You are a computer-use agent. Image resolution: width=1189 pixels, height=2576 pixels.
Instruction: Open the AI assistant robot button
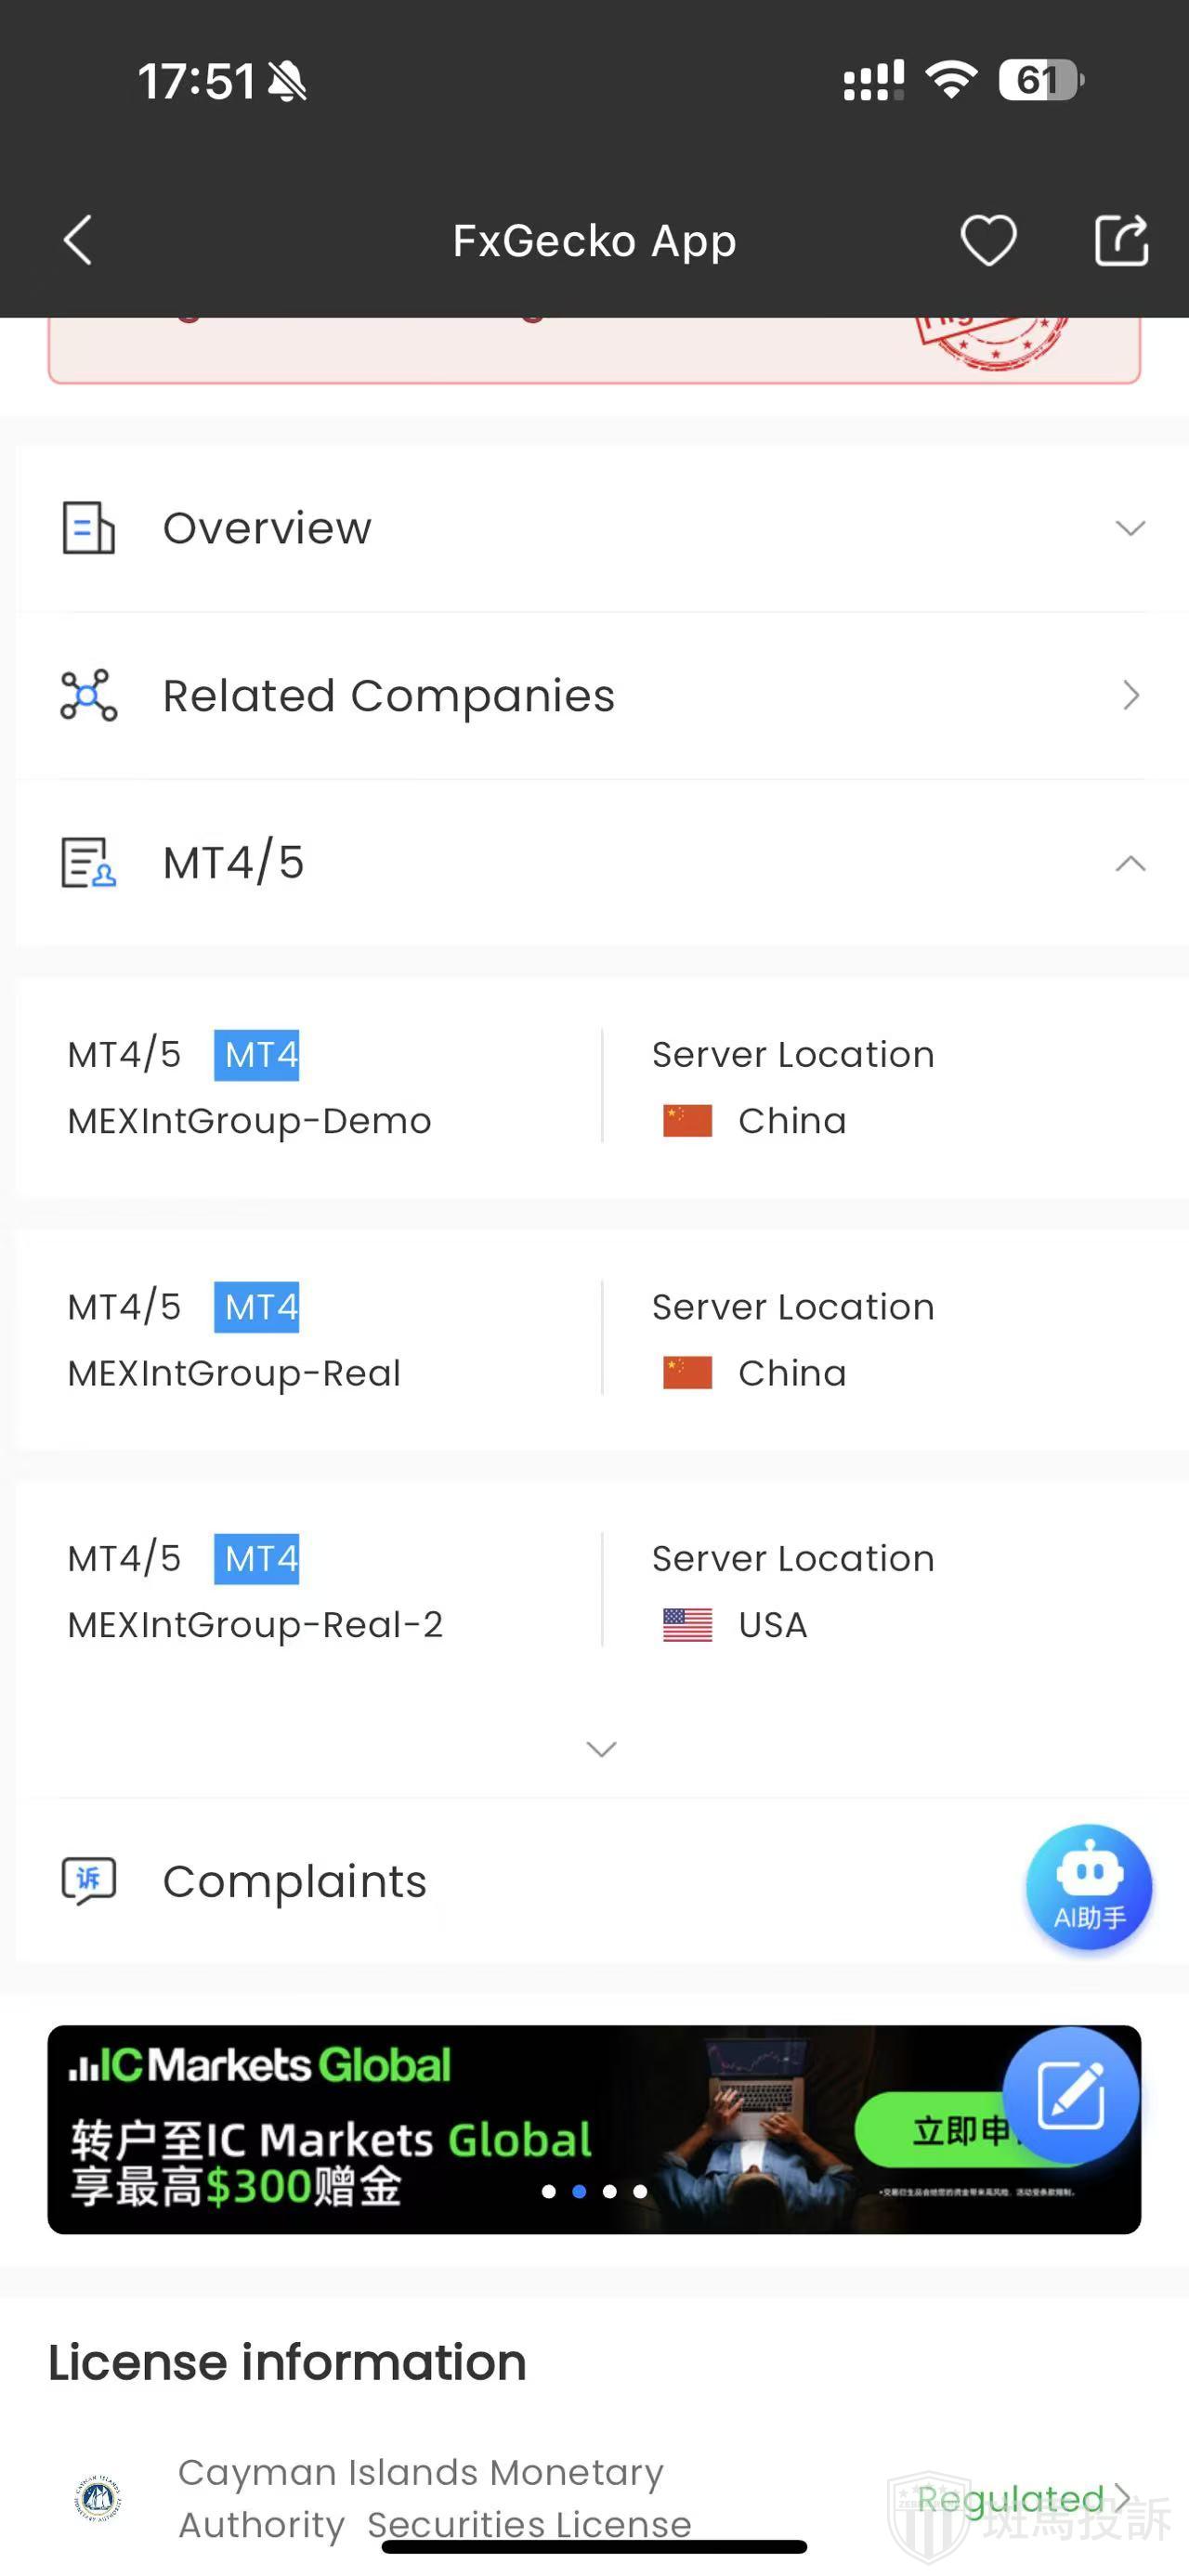(x=1088, y=1886)
